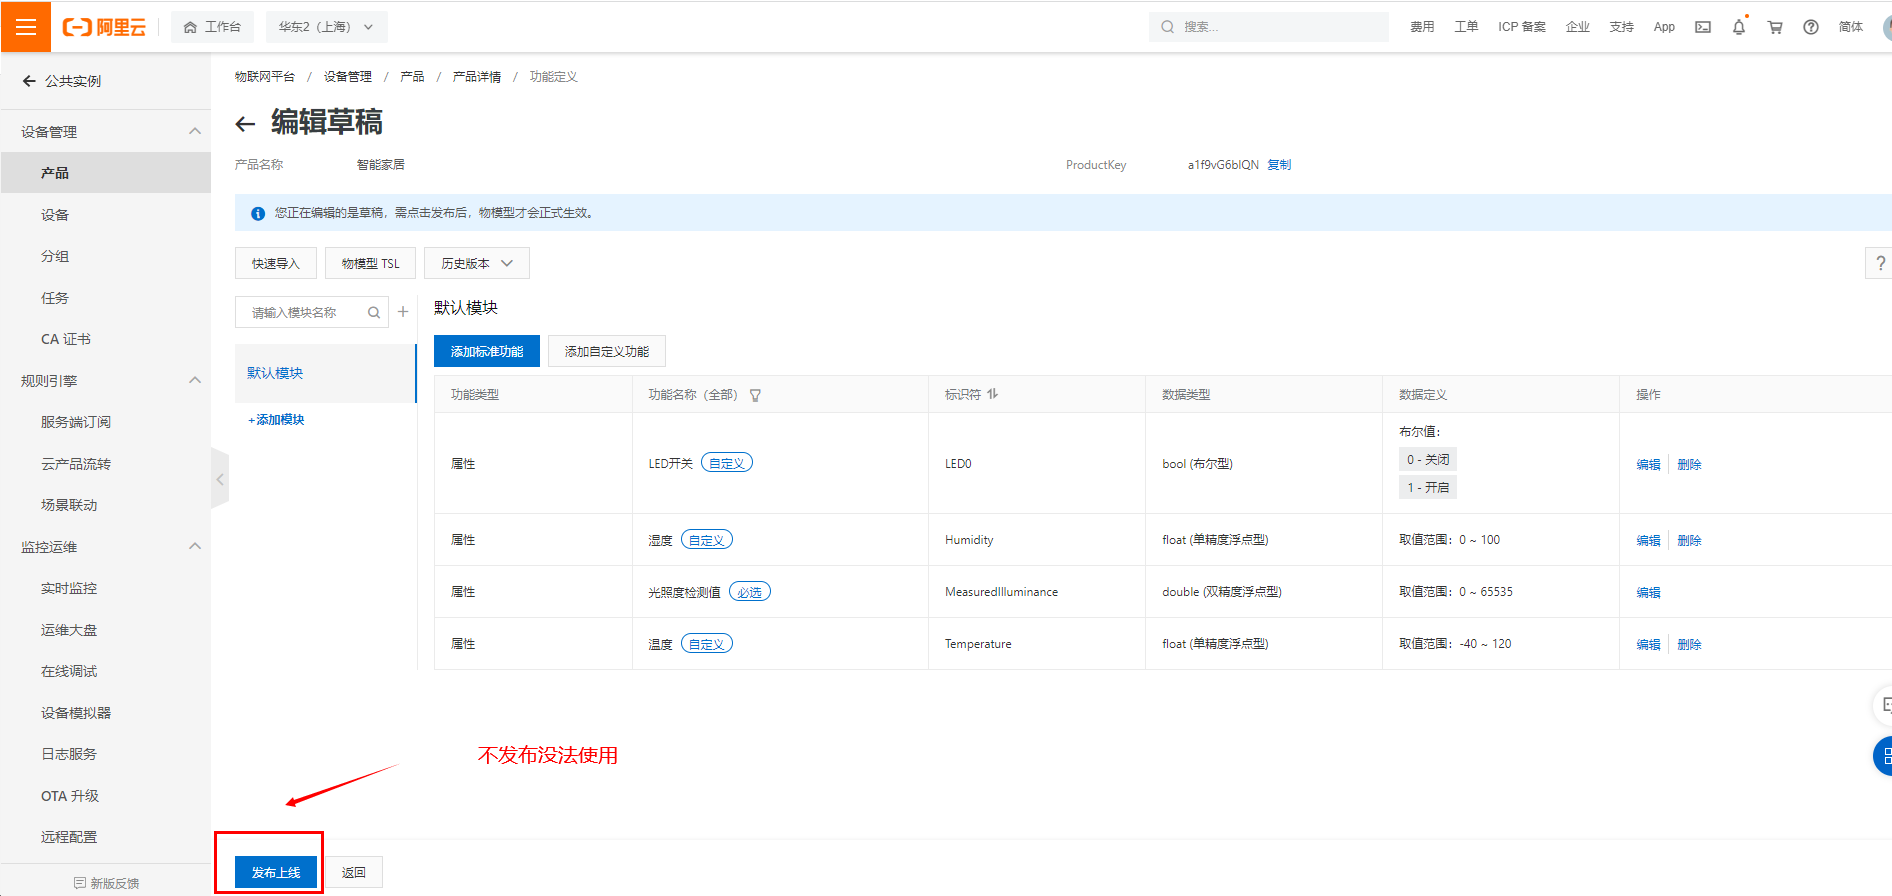
Task: Collapse the 监控运维 section
Action: point(195,546)
